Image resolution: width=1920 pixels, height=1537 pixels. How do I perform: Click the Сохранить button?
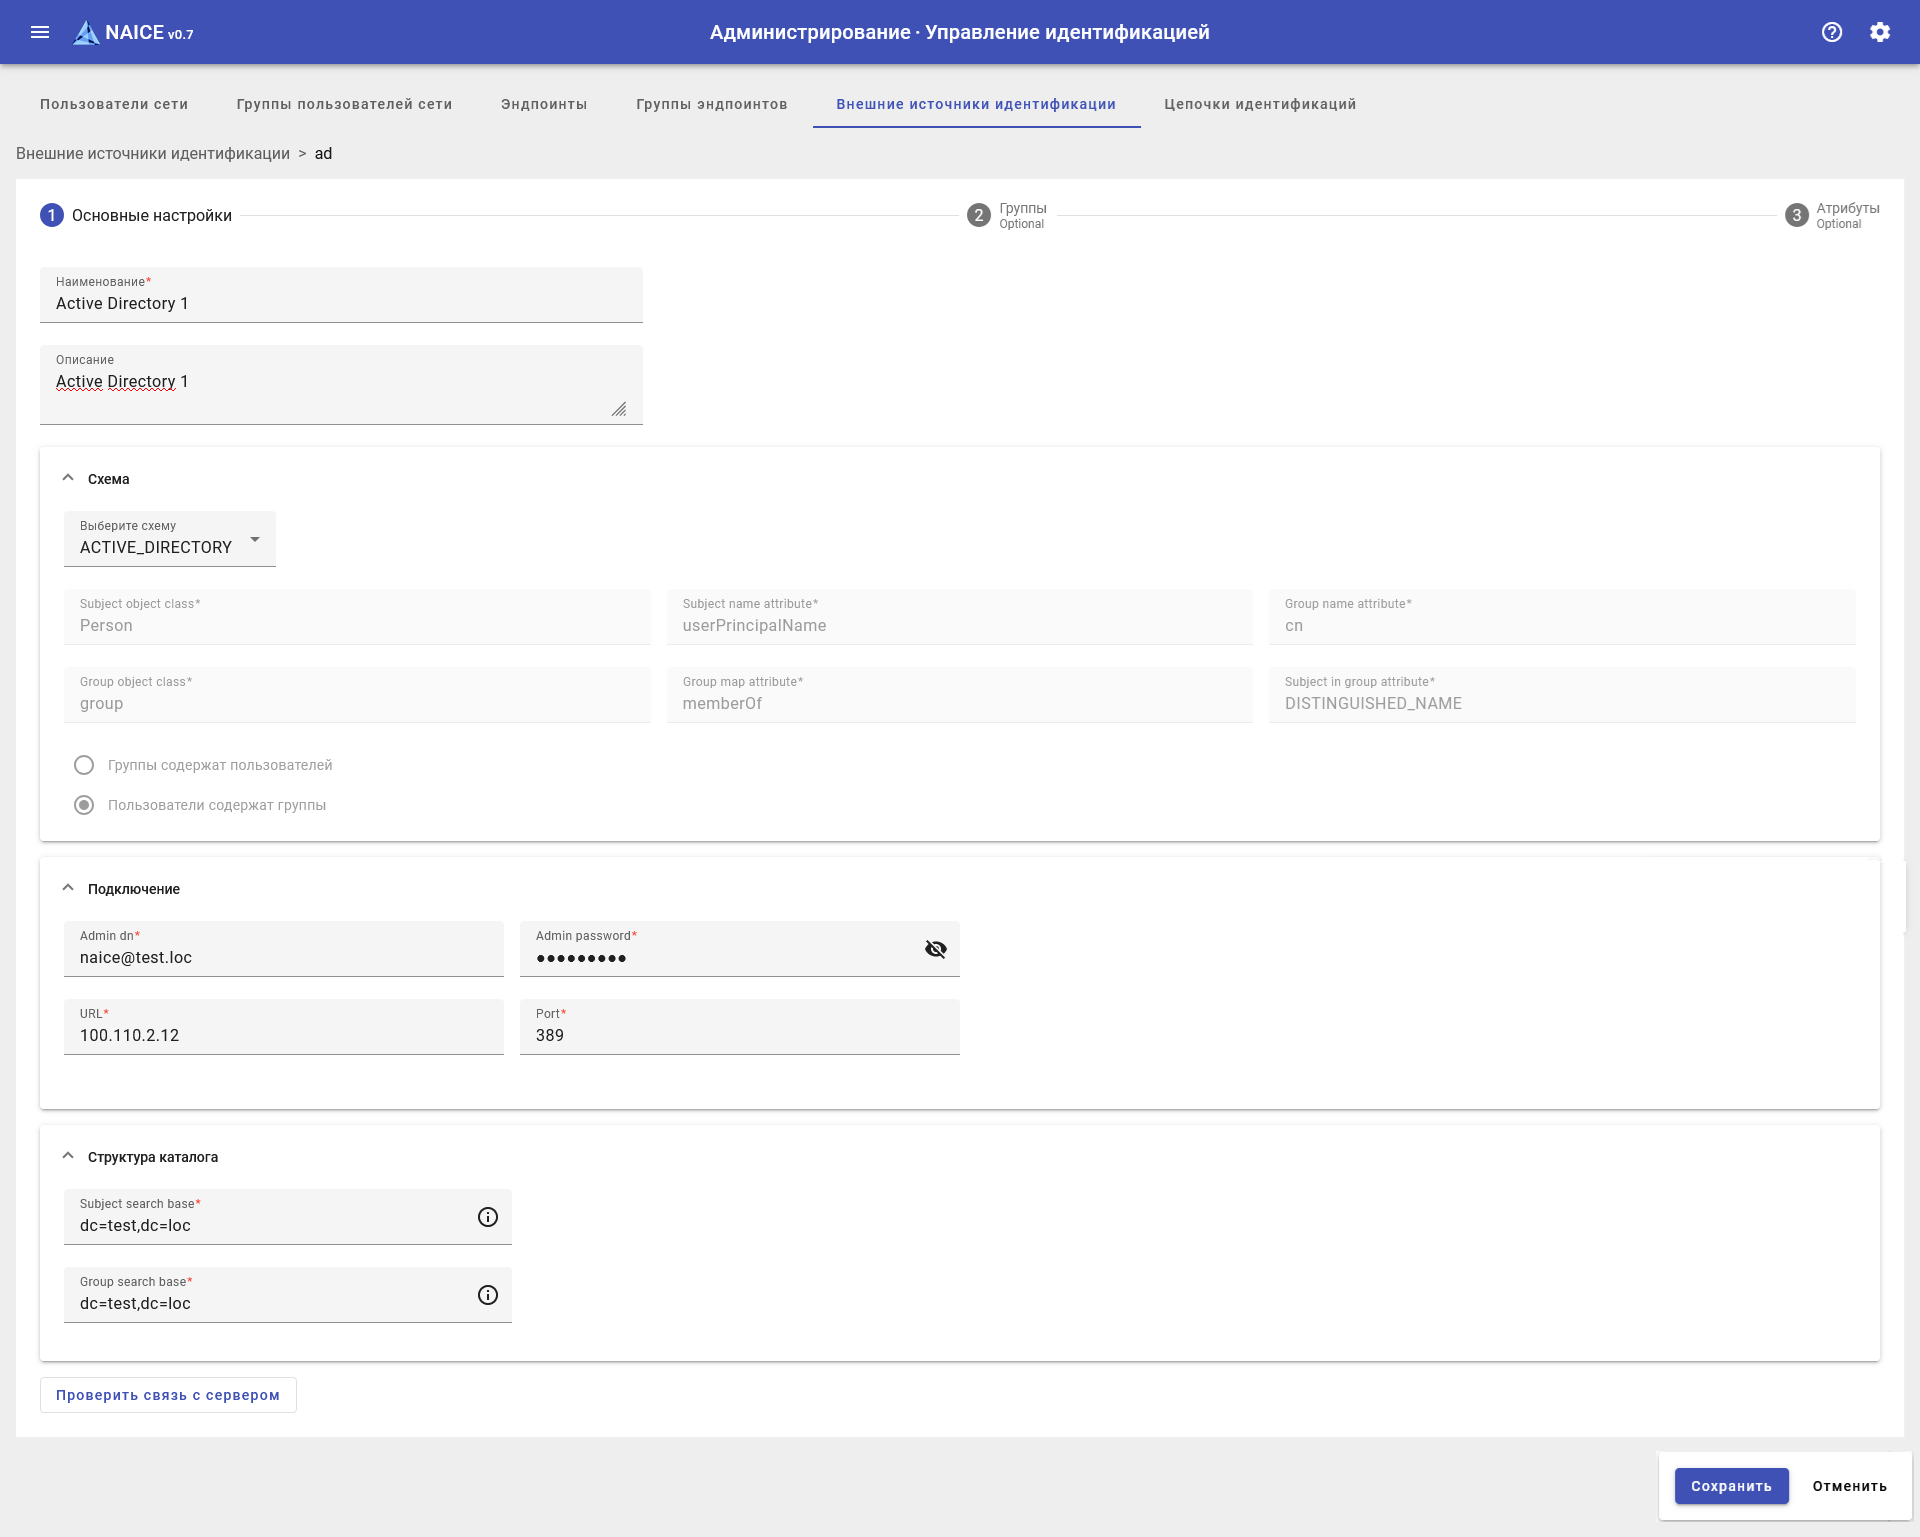click(1731, 1486)
